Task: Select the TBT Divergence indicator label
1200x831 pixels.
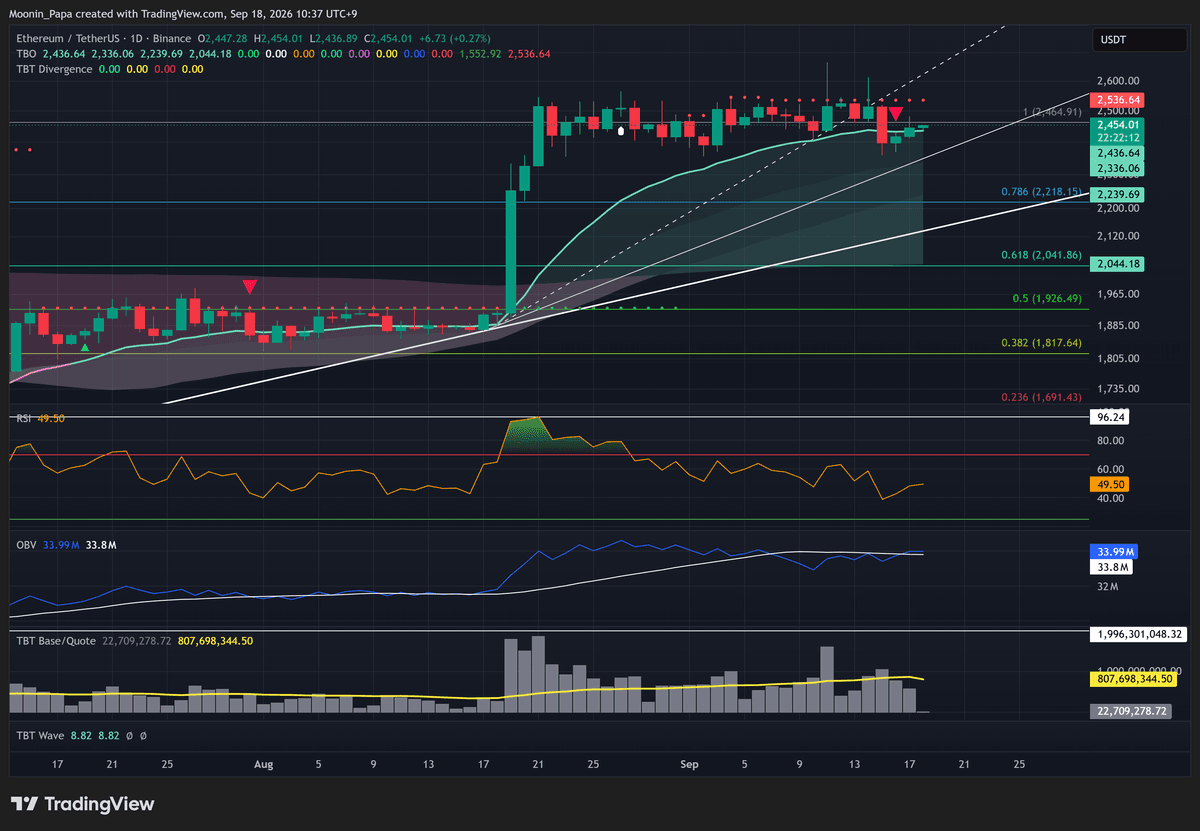Action: pos(54,69)
